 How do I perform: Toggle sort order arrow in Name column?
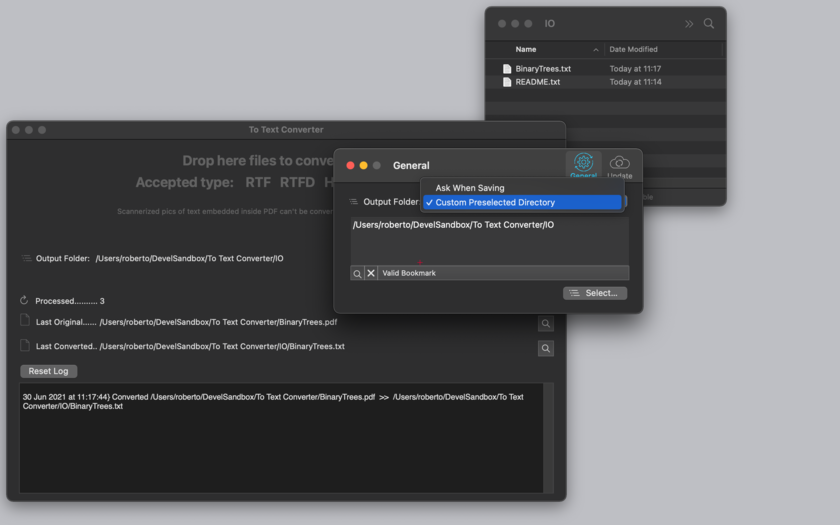pyautogui.click(x=596, y=50)
